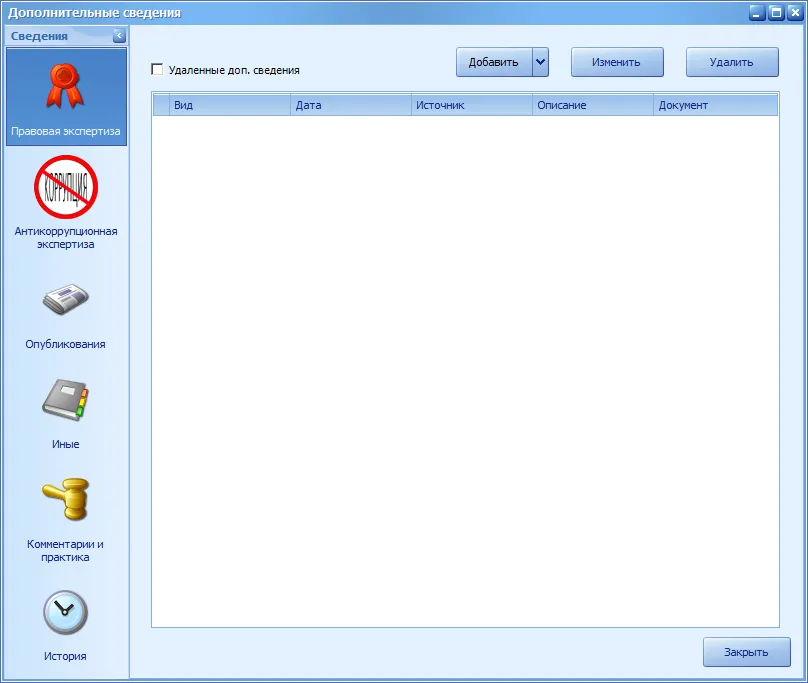The image size is (808, 683).
Task: Expand the Добавить dropdown arrow
Action: tap(541, 62)
